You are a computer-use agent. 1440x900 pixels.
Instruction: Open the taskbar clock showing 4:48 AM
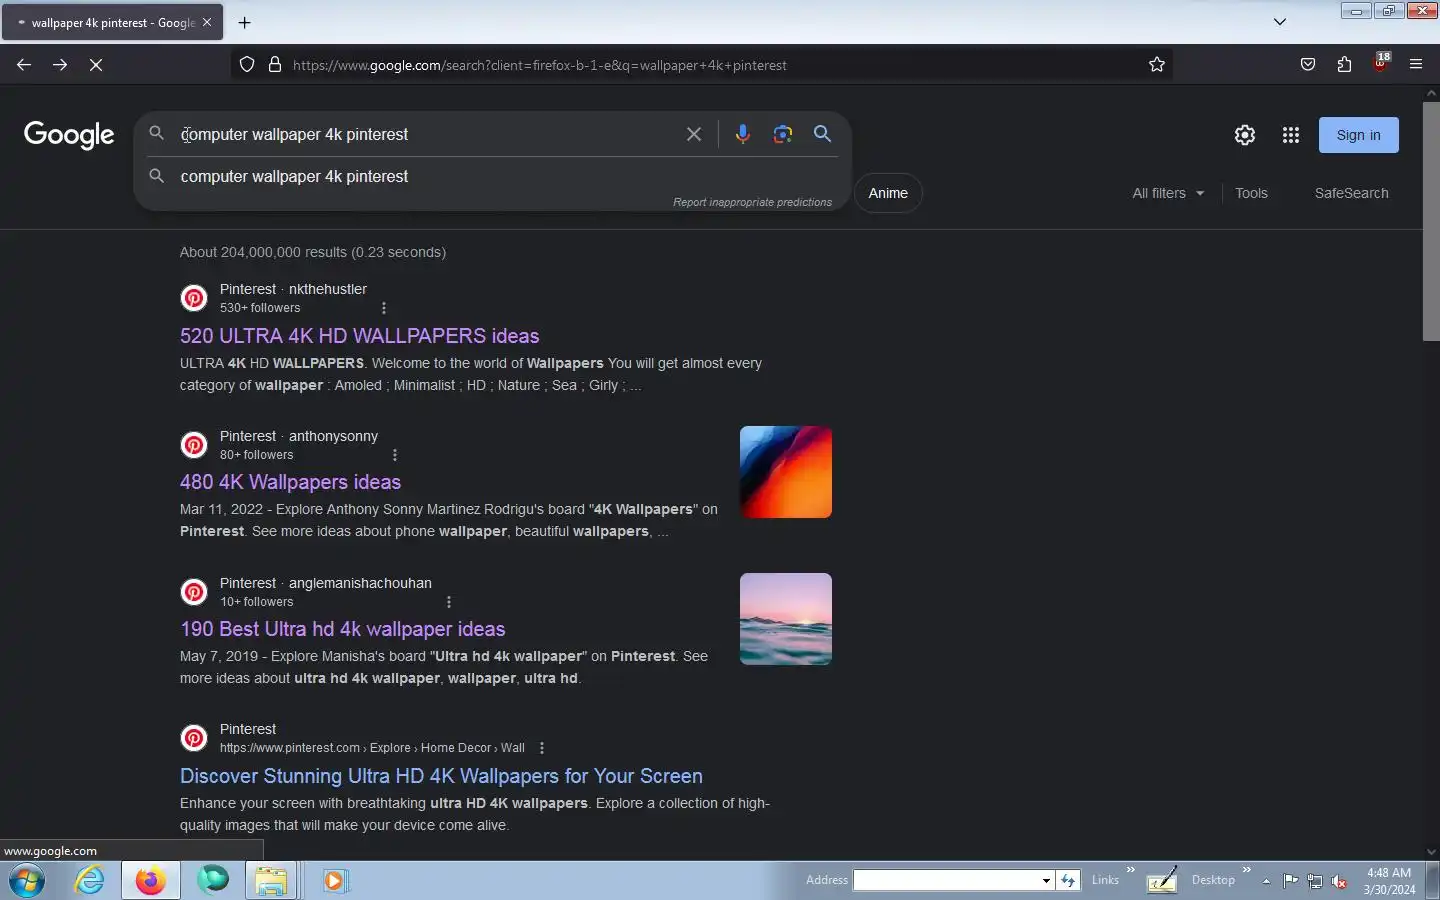point(1389,881)
